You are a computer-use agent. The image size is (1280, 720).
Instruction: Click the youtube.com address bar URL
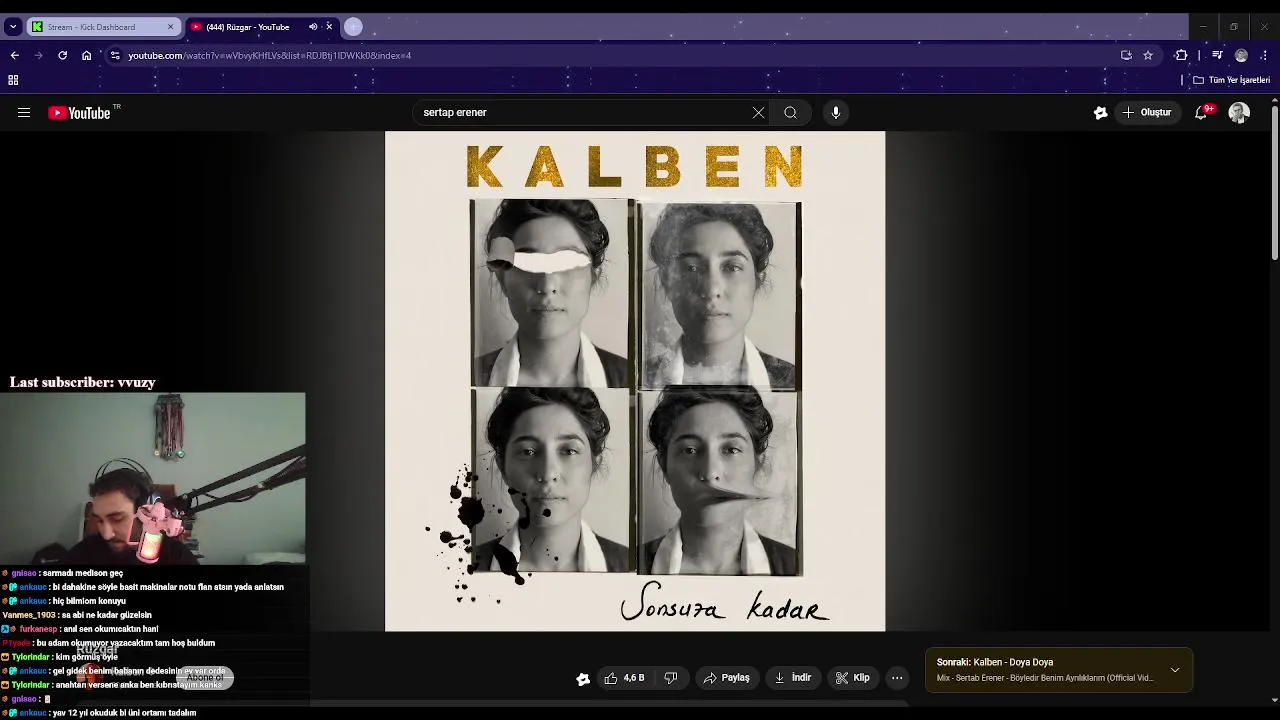pos(269,56)
